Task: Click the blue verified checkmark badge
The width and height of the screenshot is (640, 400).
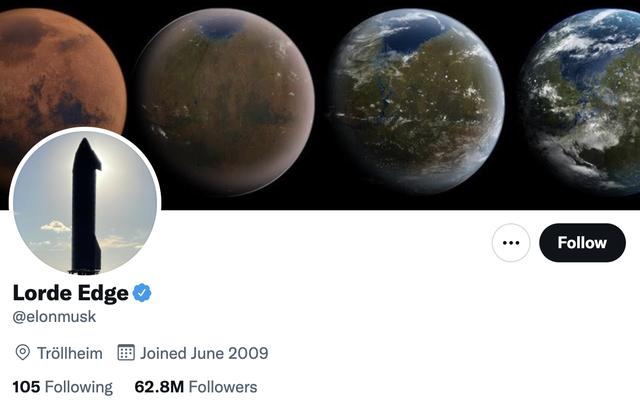Action: click(142, 293)
